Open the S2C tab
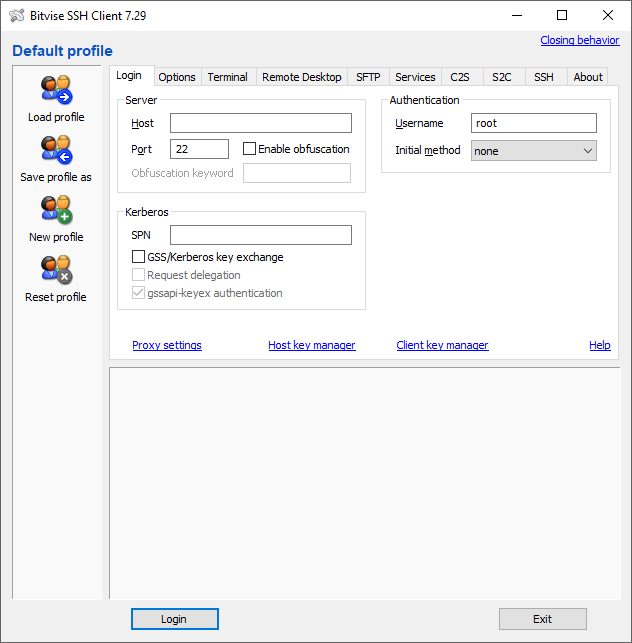Viewport: 632px width, 643px height. pos(502,77)
